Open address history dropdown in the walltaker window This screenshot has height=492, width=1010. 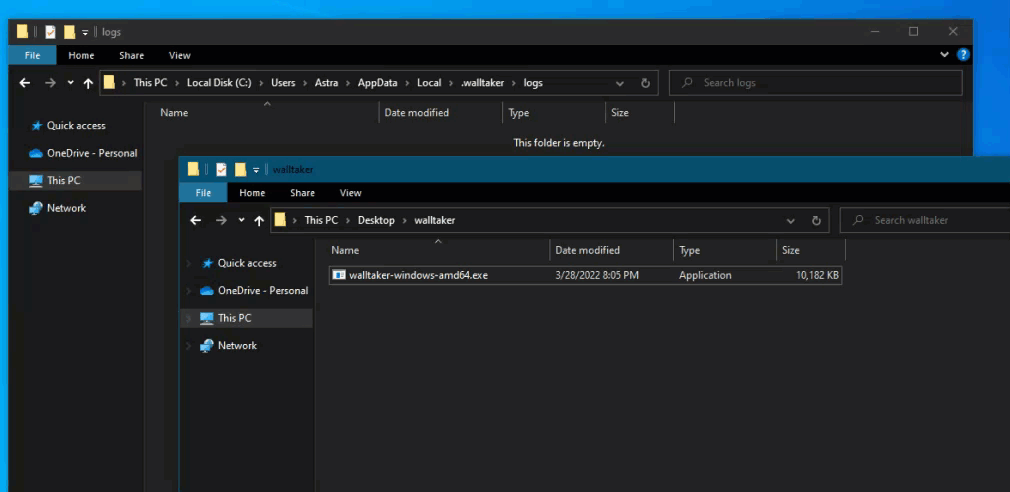click(x=790, y=220)
